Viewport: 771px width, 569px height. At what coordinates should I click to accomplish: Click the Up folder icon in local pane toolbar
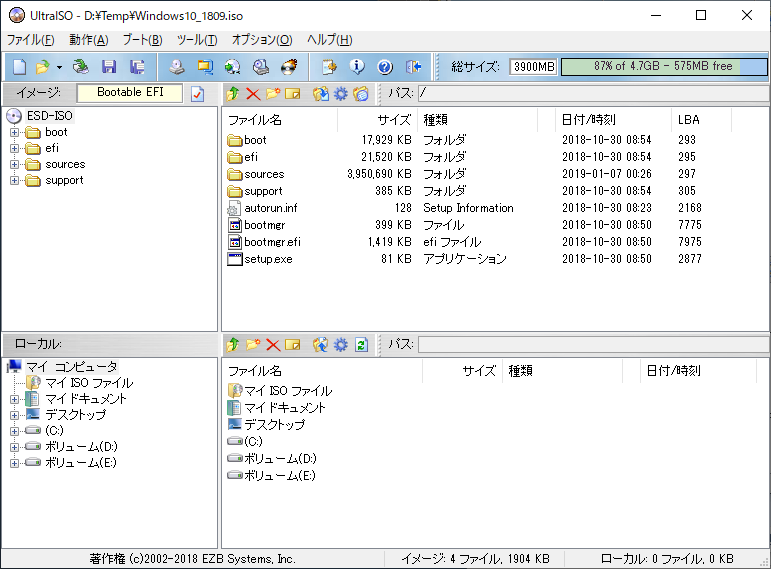tap(233, 345)
